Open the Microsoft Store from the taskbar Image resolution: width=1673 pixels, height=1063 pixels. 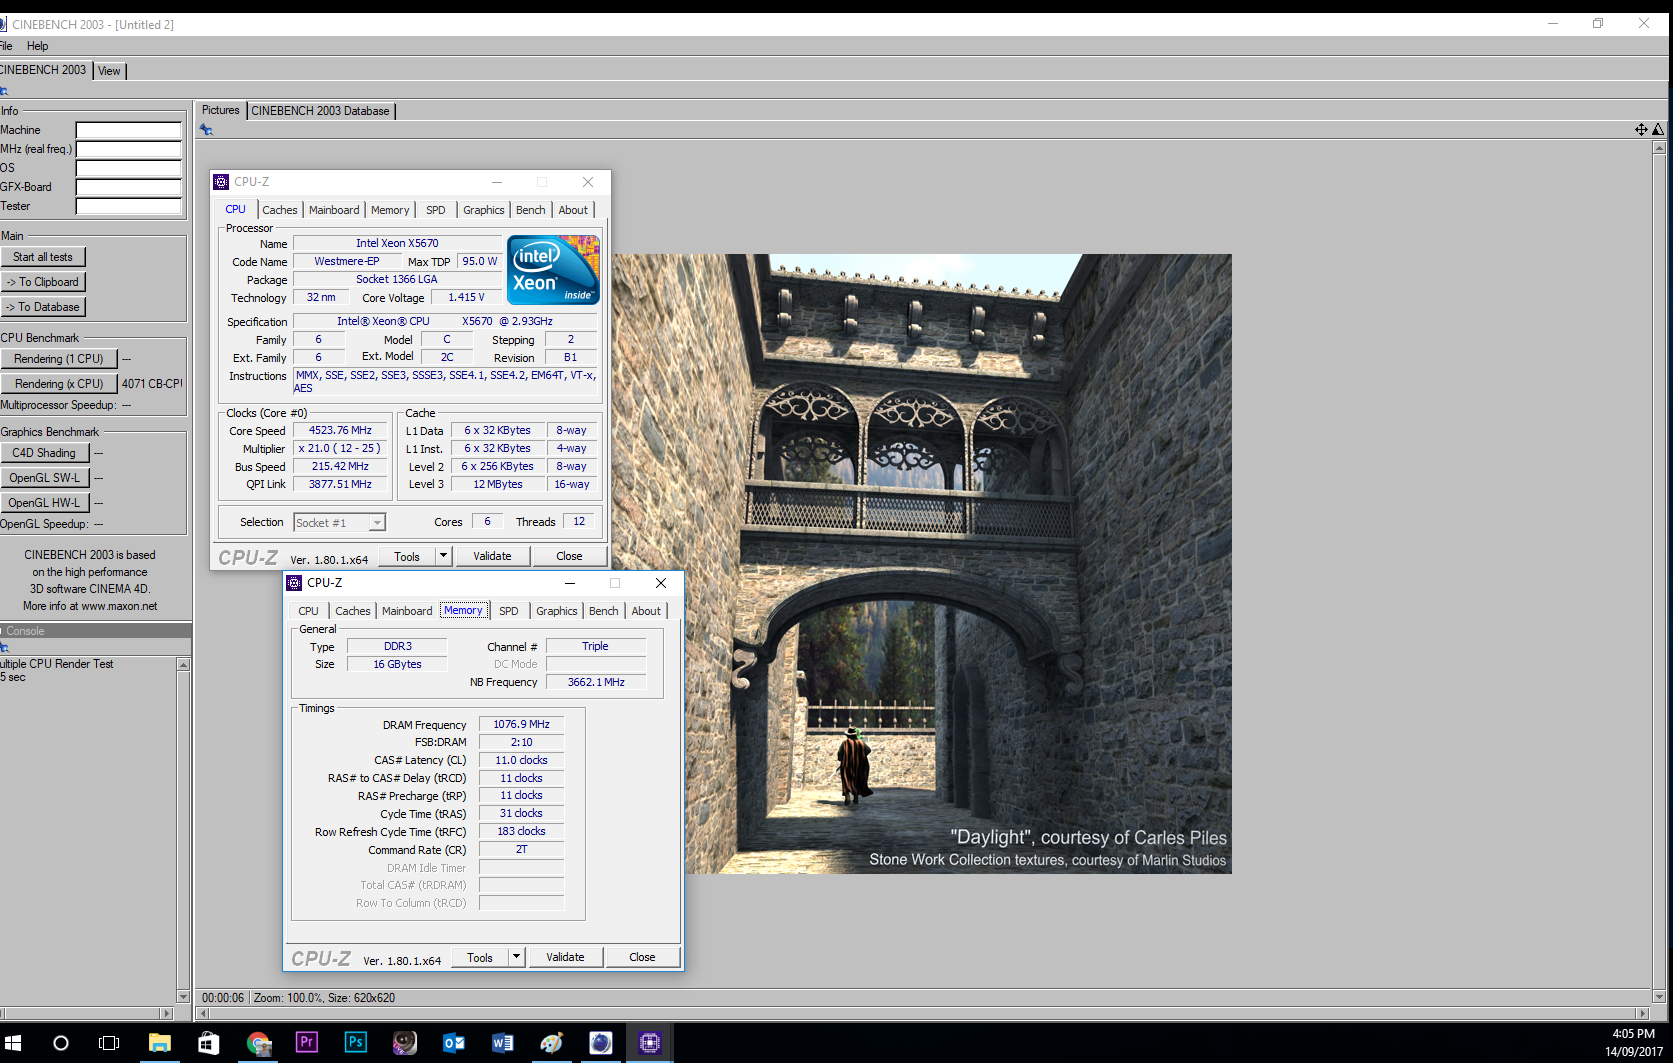208,1043
